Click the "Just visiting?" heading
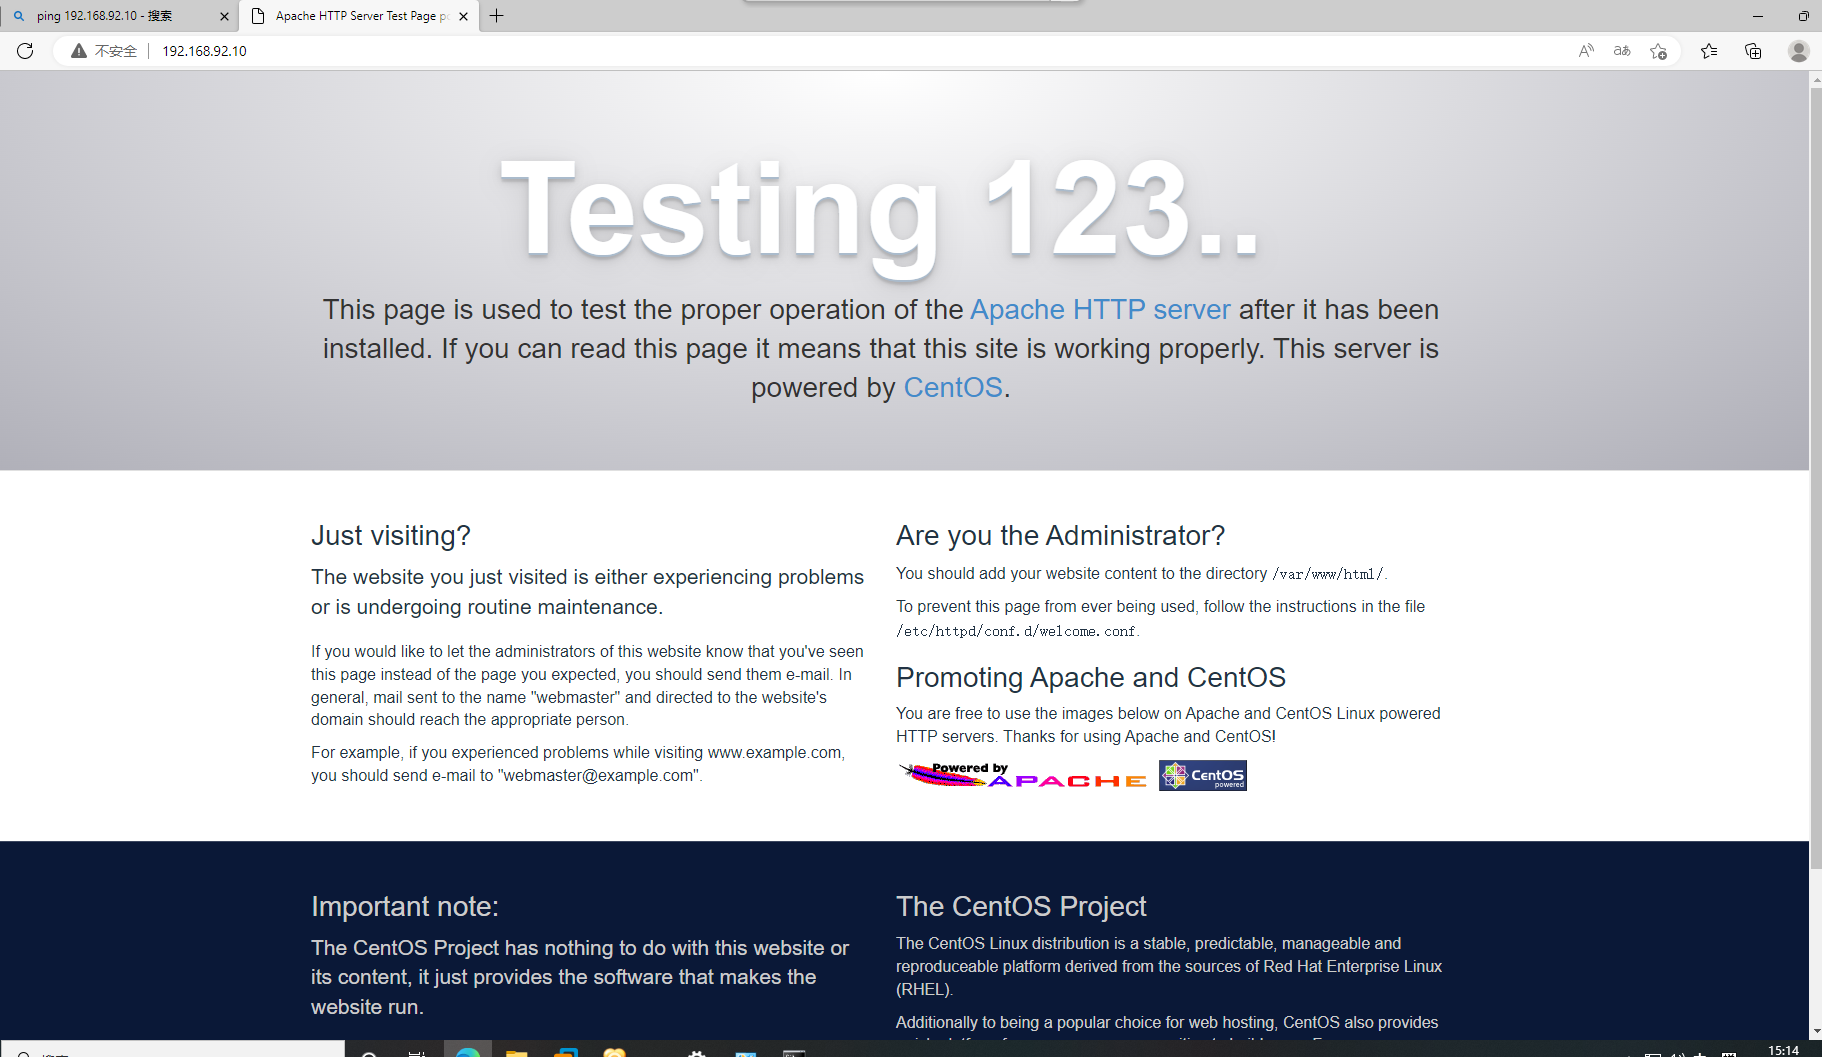1822x1057 pixels. click(391, 536)
